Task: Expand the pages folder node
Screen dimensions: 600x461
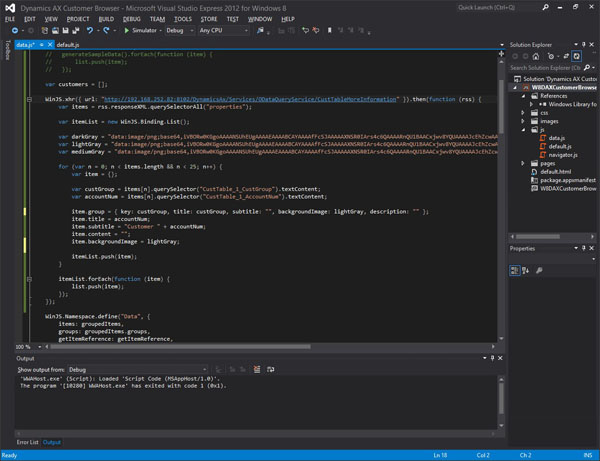Action: [x=523, y=163]
